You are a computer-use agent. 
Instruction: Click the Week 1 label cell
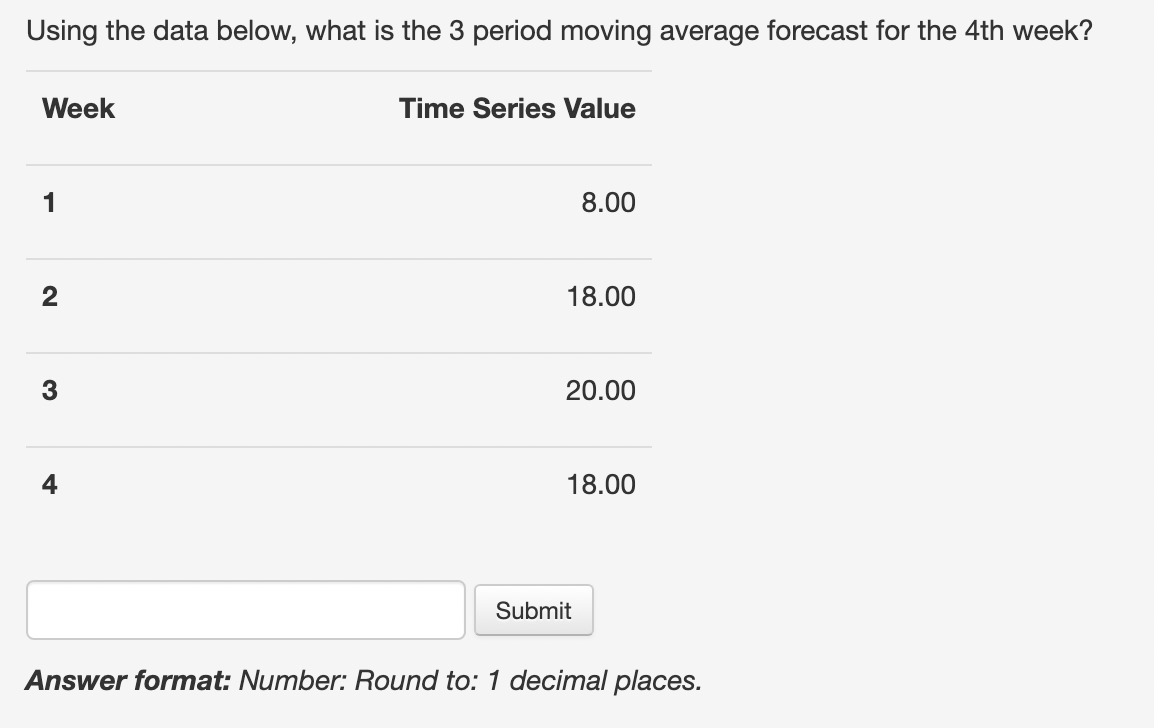pyautogui.click(x=48, y=202)
